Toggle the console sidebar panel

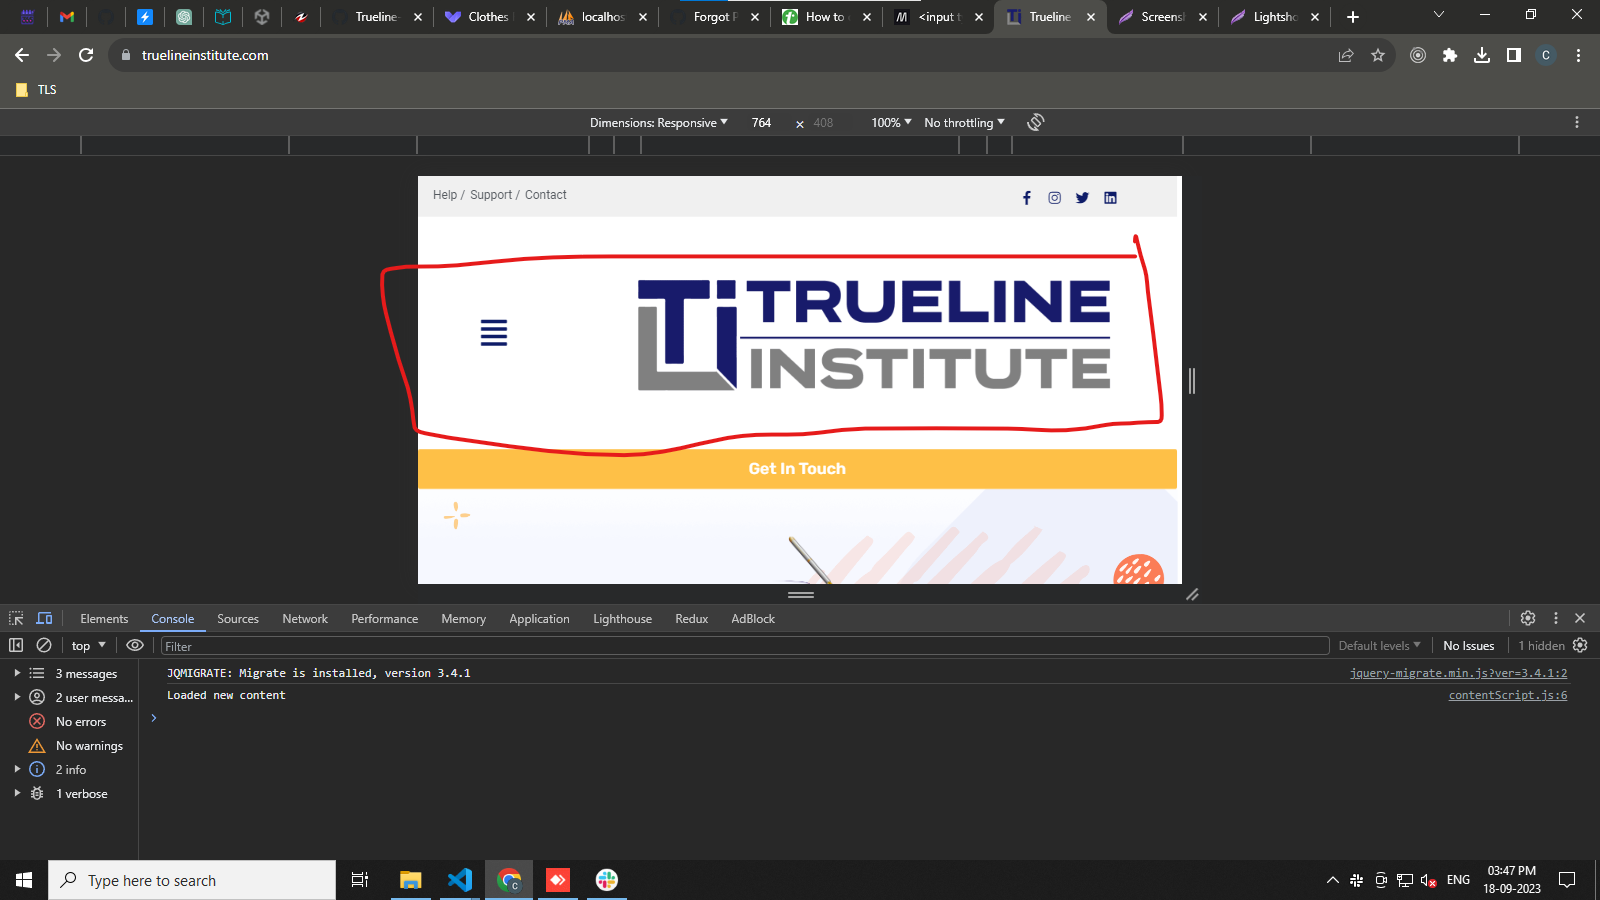(16, 645)
